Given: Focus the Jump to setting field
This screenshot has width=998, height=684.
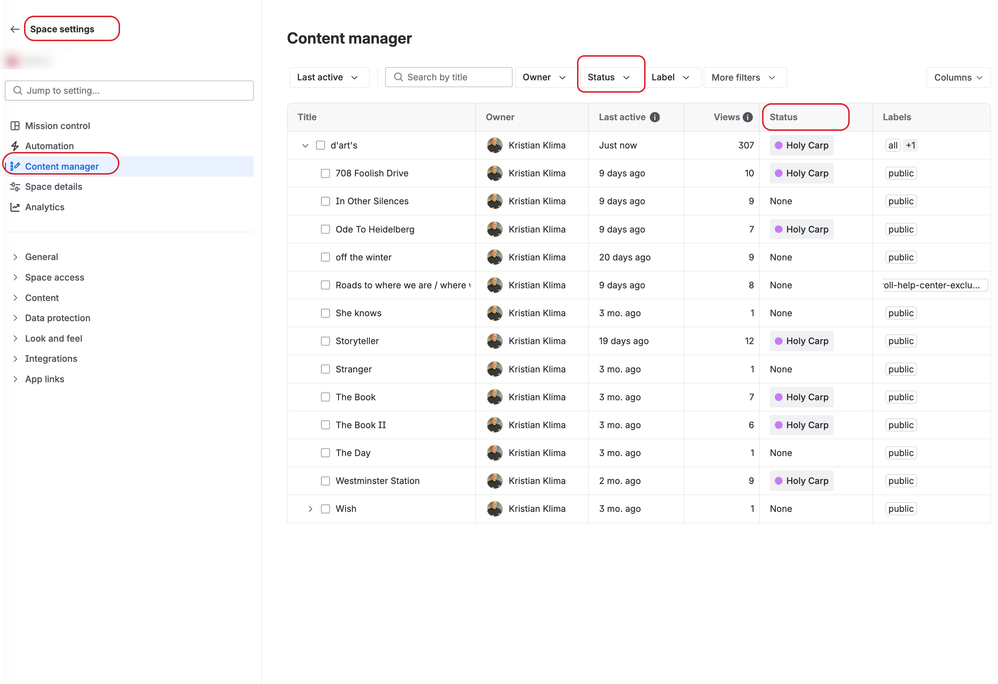Looking at the screenshot, I should point(129,90).
